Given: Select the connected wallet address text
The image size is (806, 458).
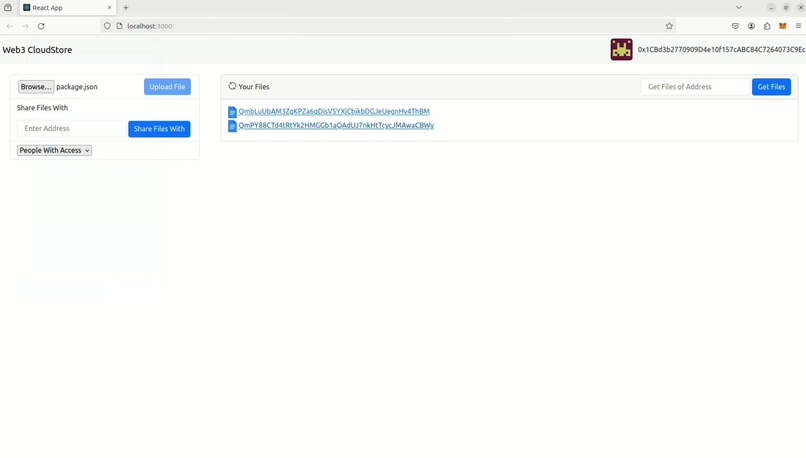Looking at the screenshot, I should [x=721, y=50].
